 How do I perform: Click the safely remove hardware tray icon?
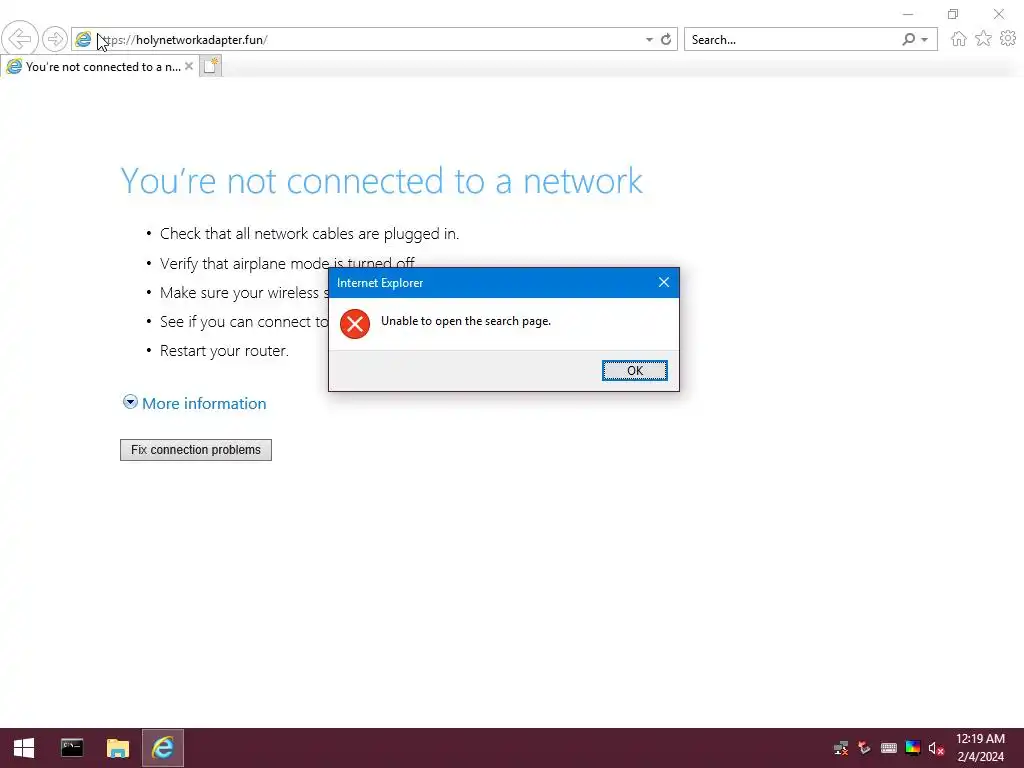(865, 748)
